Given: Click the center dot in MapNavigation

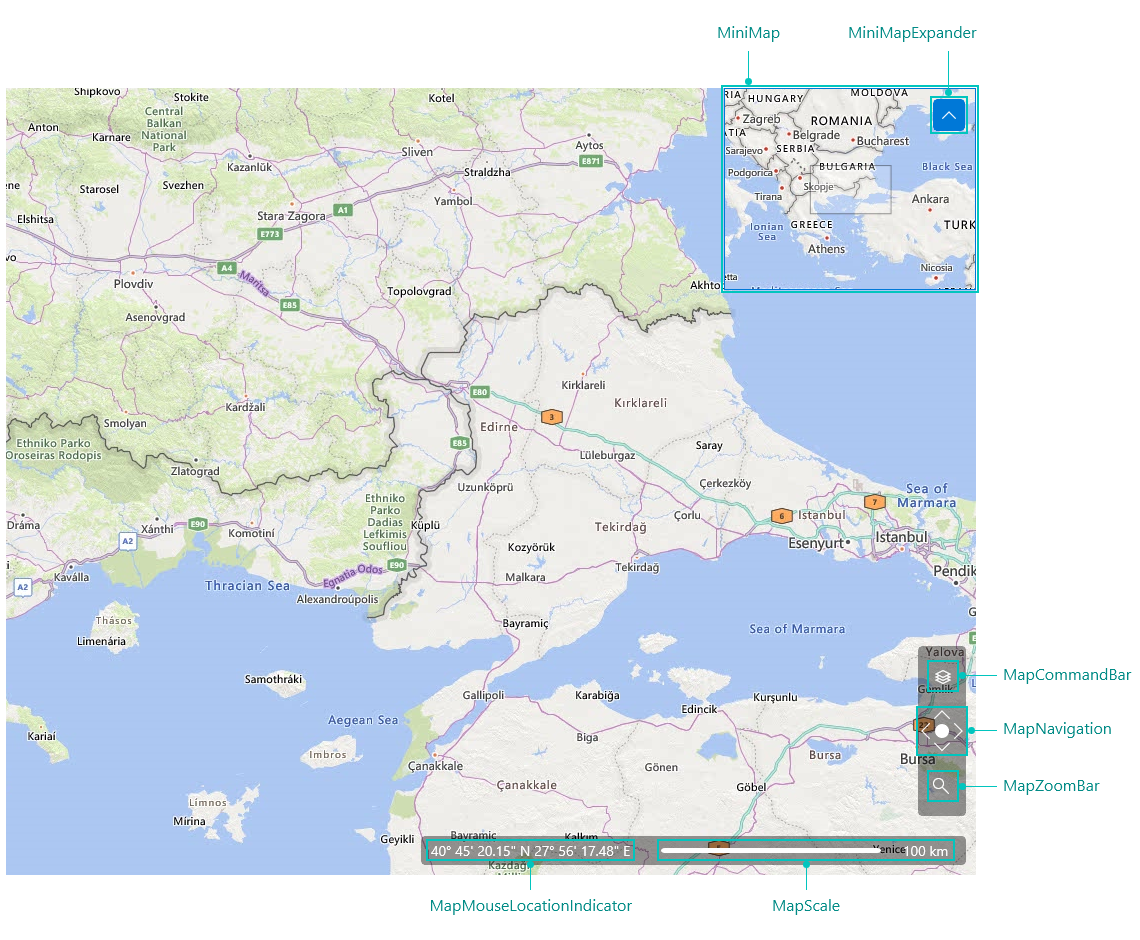Looking at the screenshot, I should click(941, 730).
